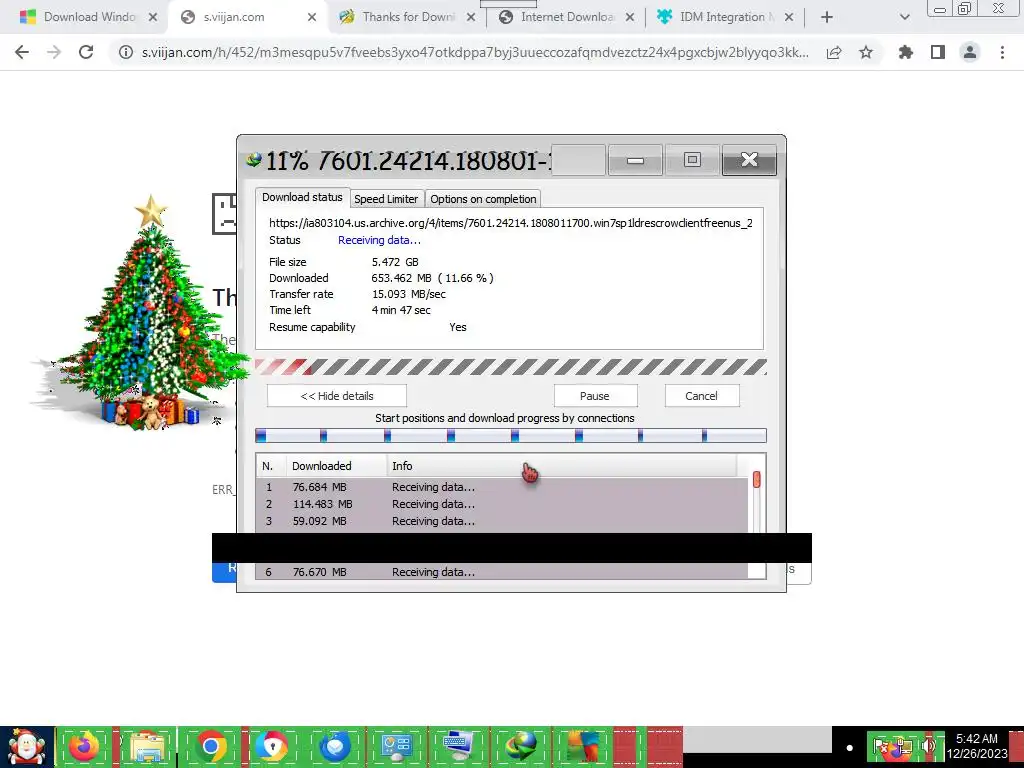Select connection row 2 with 114.483 MB
1024x768 pixels.
[x=502, y=504]
